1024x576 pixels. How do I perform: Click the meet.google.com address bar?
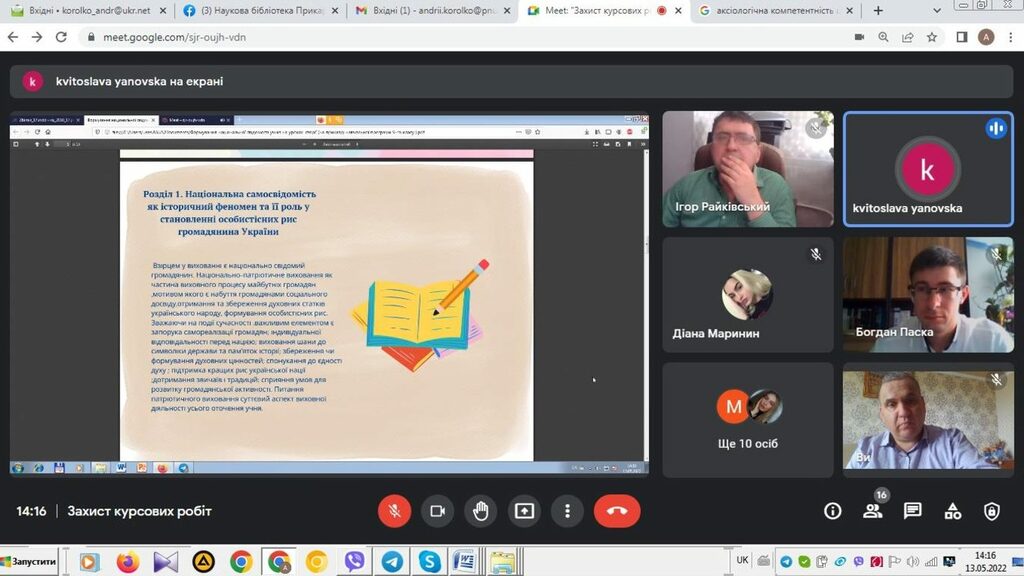pos(400,37)
